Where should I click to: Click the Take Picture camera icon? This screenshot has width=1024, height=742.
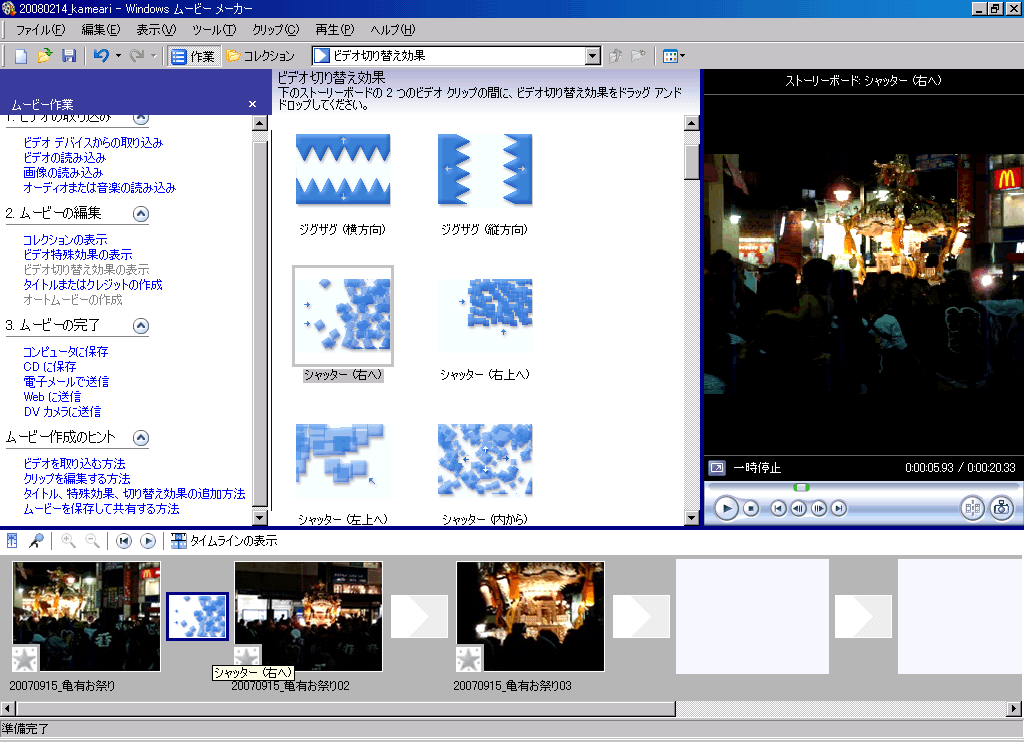(1001, 508)
